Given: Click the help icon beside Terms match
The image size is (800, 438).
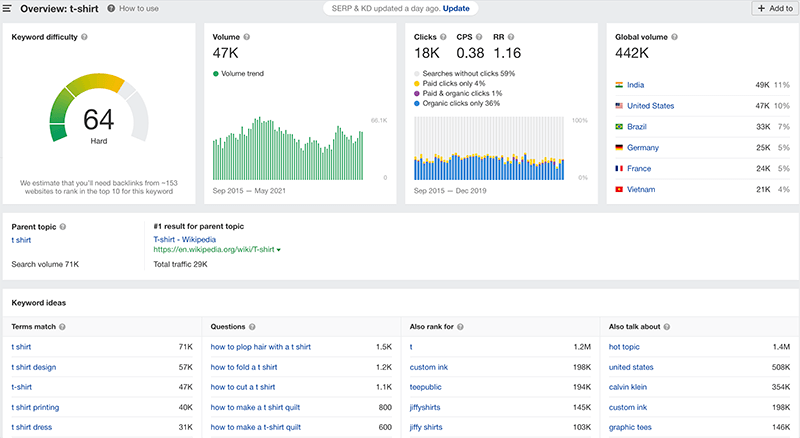Looking at the screenshot, I should coord(63,327).
